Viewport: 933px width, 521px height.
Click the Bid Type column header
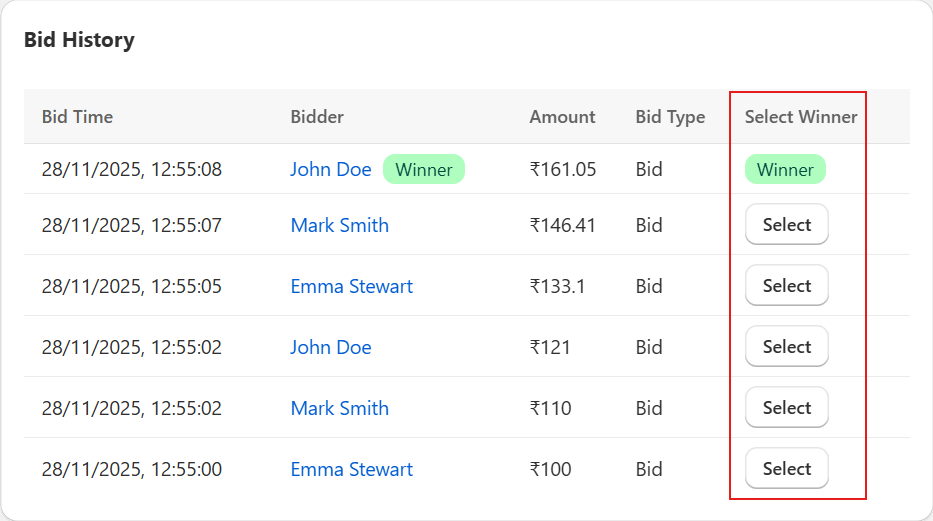click(x=670, y=117)
